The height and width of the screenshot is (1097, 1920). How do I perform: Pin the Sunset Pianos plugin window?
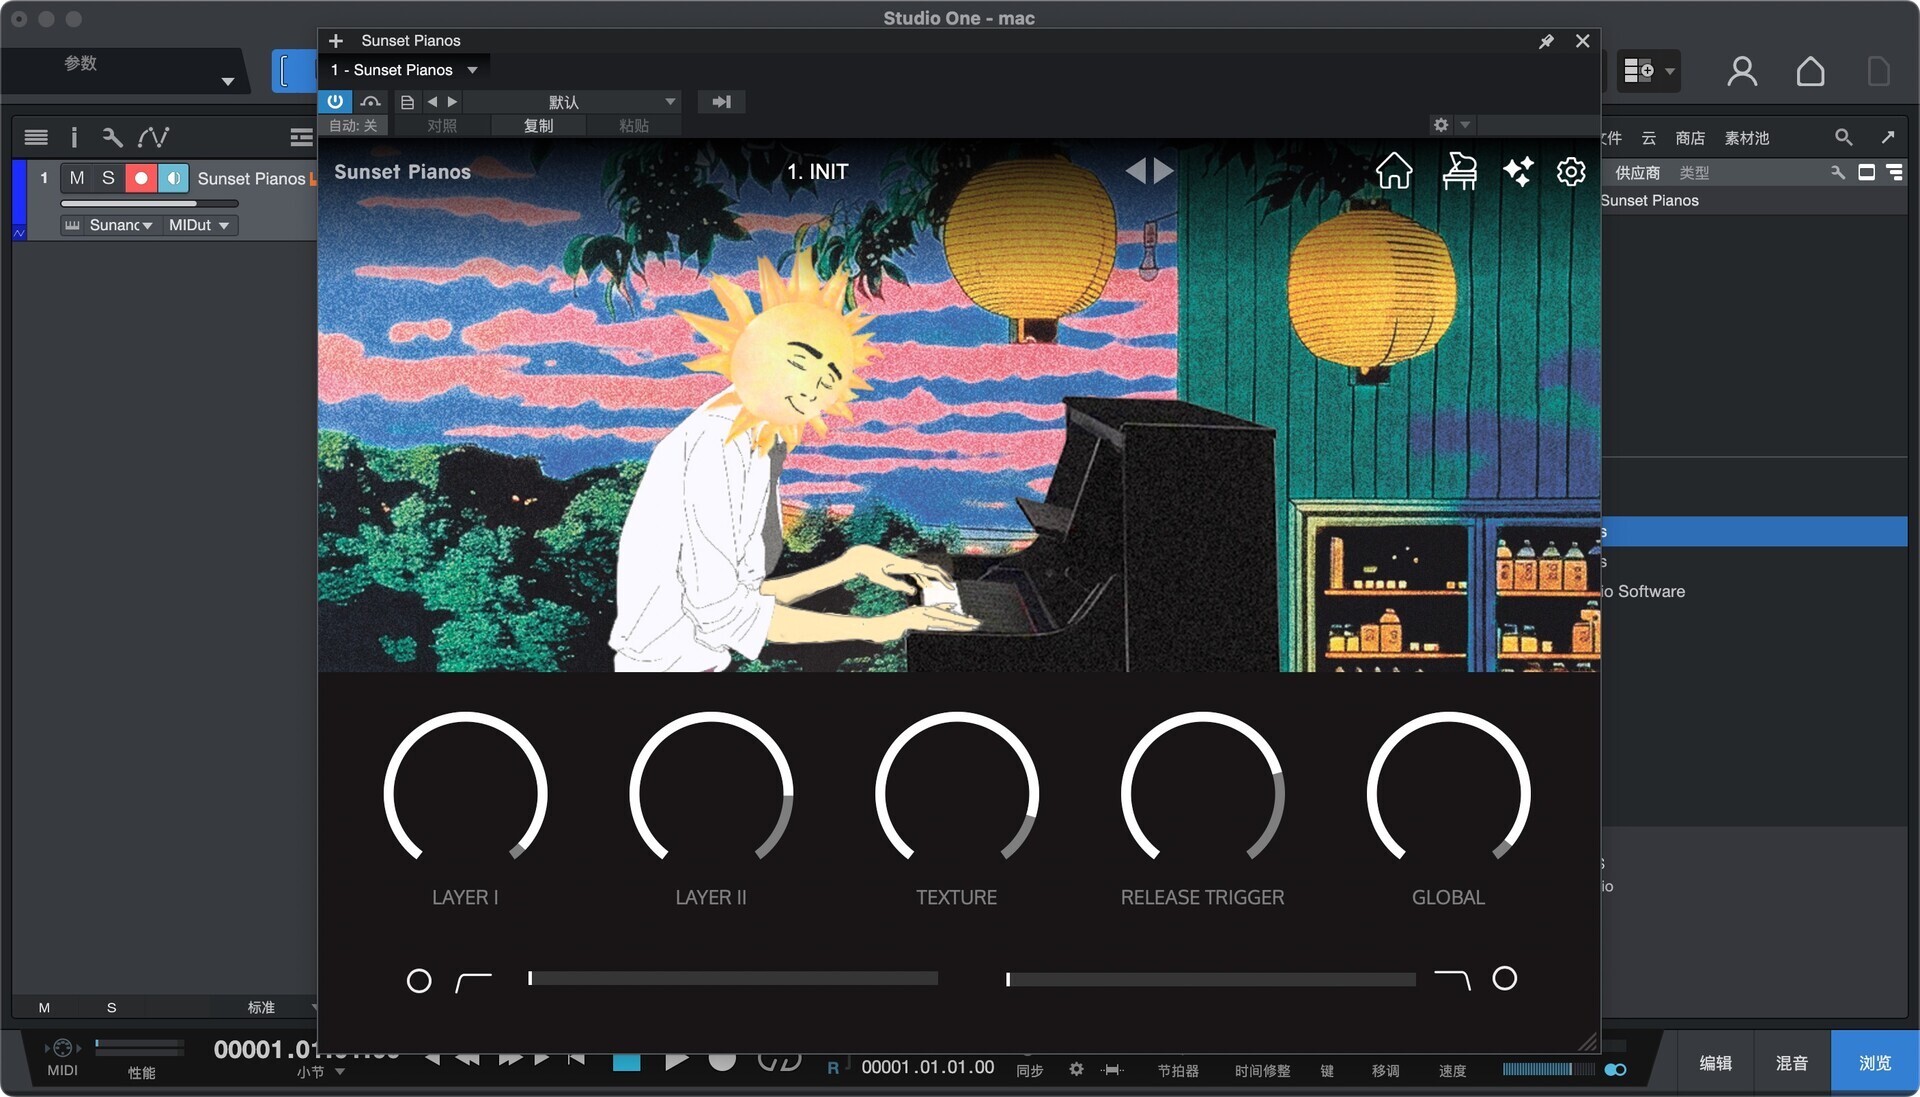pos(1546,41)
